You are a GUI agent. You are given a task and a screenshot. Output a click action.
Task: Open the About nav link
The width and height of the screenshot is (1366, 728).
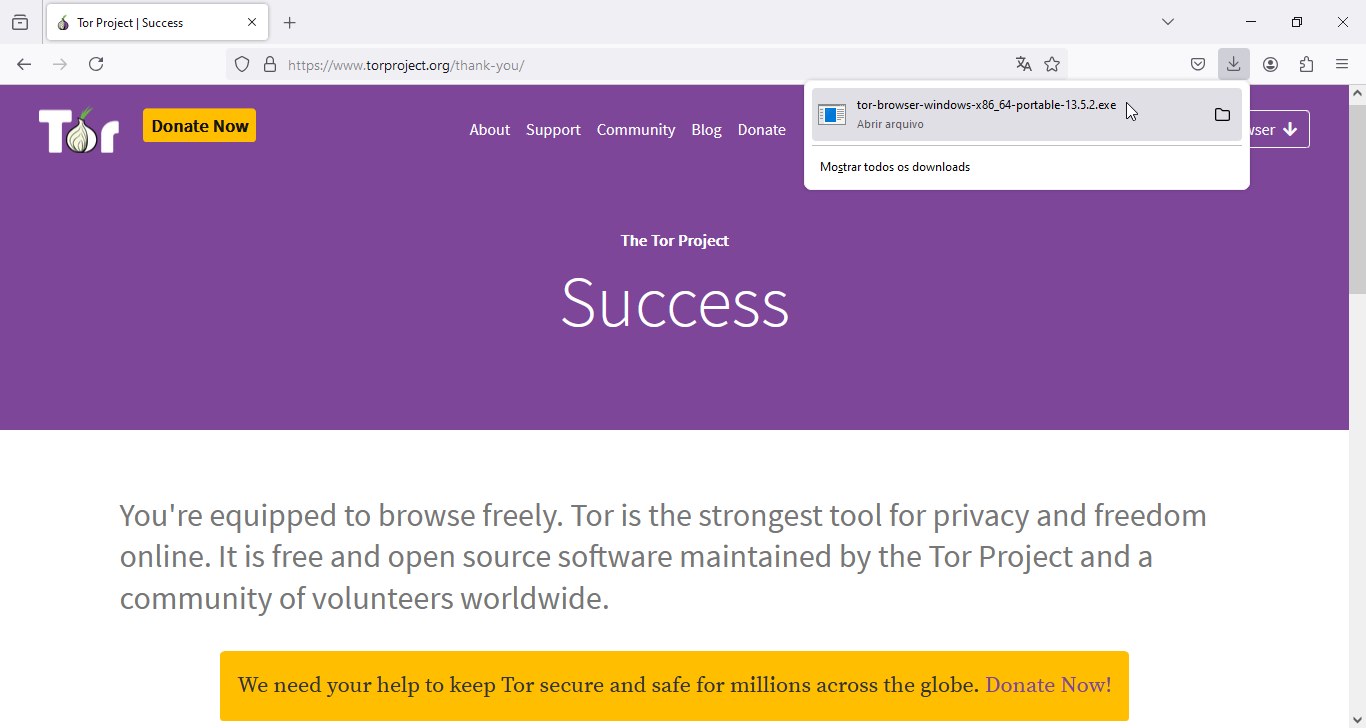point(490,130)
